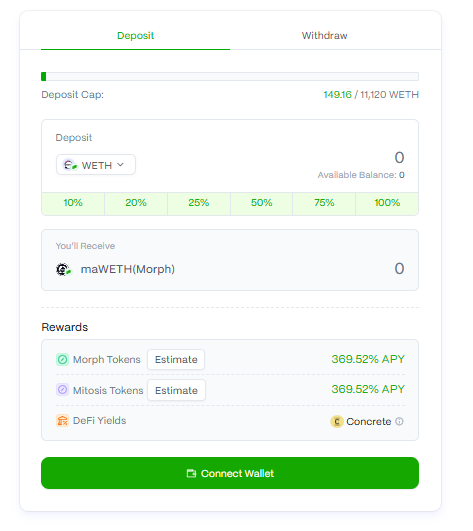
Task: Select the 10% amount option
Action: click(x=73, y=203)
